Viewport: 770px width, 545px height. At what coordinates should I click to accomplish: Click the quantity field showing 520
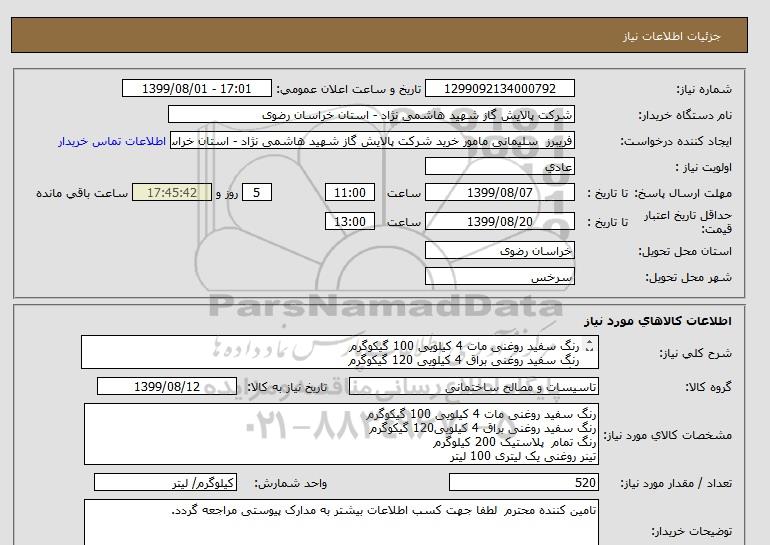click(x=523, y=482)
